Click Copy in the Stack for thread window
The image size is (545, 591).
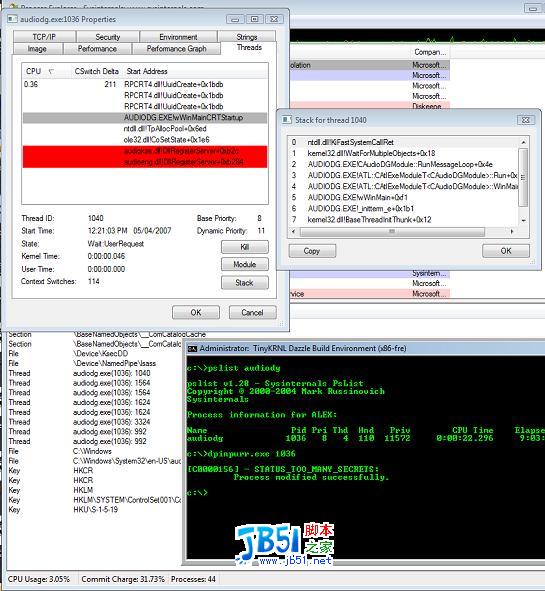(x=312, y=251)
